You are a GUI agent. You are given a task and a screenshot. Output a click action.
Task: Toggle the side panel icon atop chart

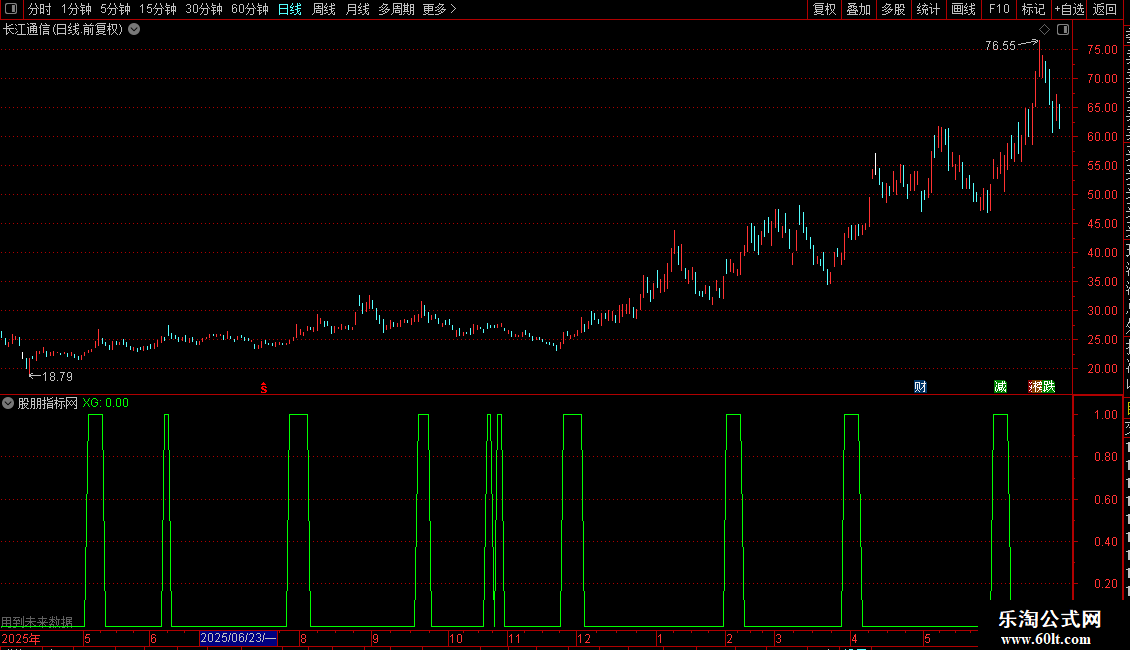point(1063,30)
